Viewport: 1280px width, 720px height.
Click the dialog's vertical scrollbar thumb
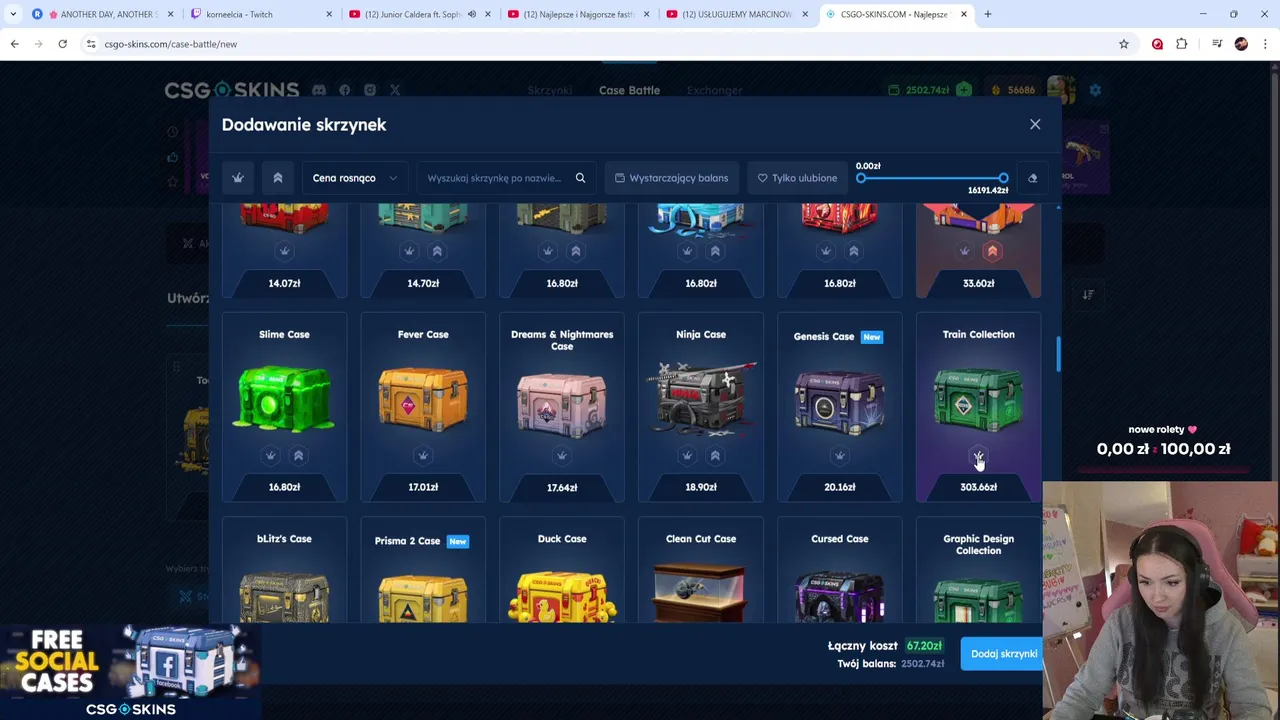(x=1058, y=354)
